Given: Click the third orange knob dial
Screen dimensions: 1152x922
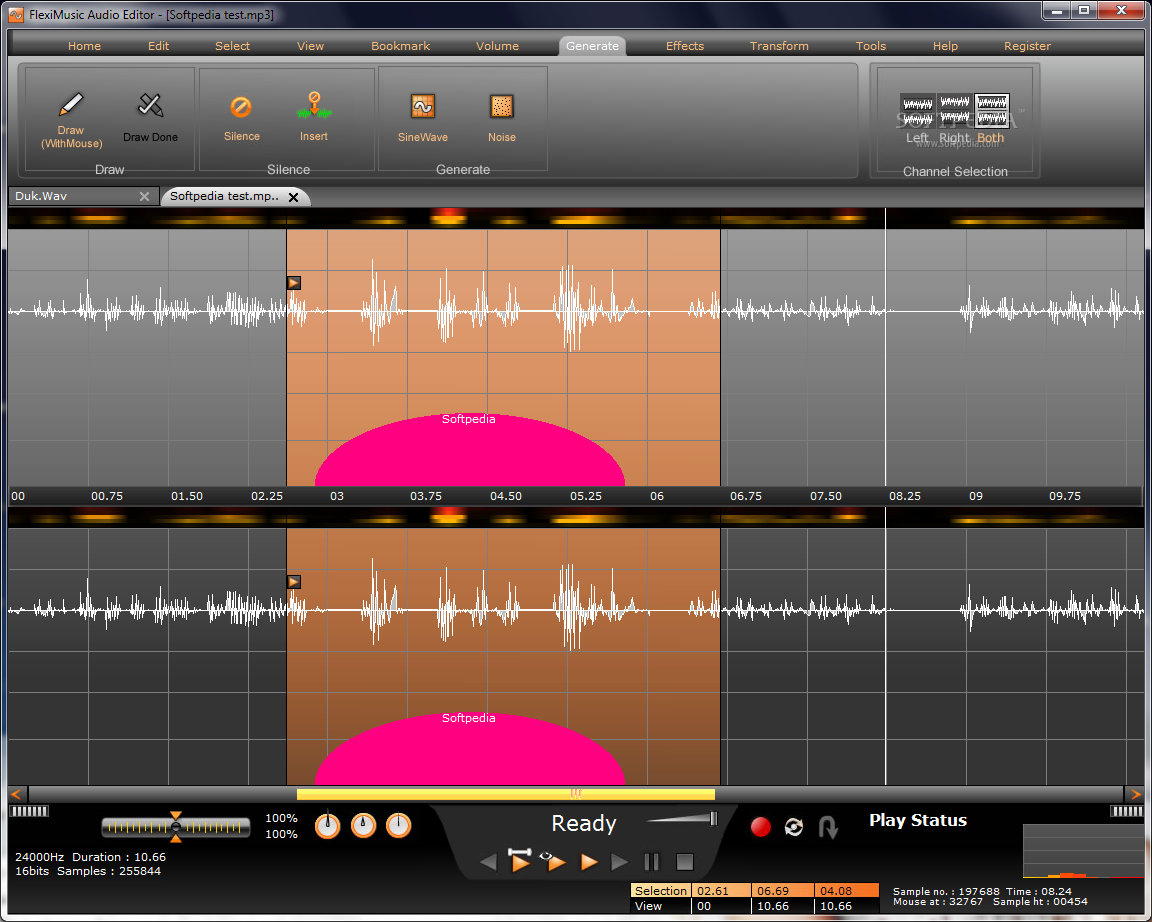Looking at the screenshot, I should tap(398, 826).
